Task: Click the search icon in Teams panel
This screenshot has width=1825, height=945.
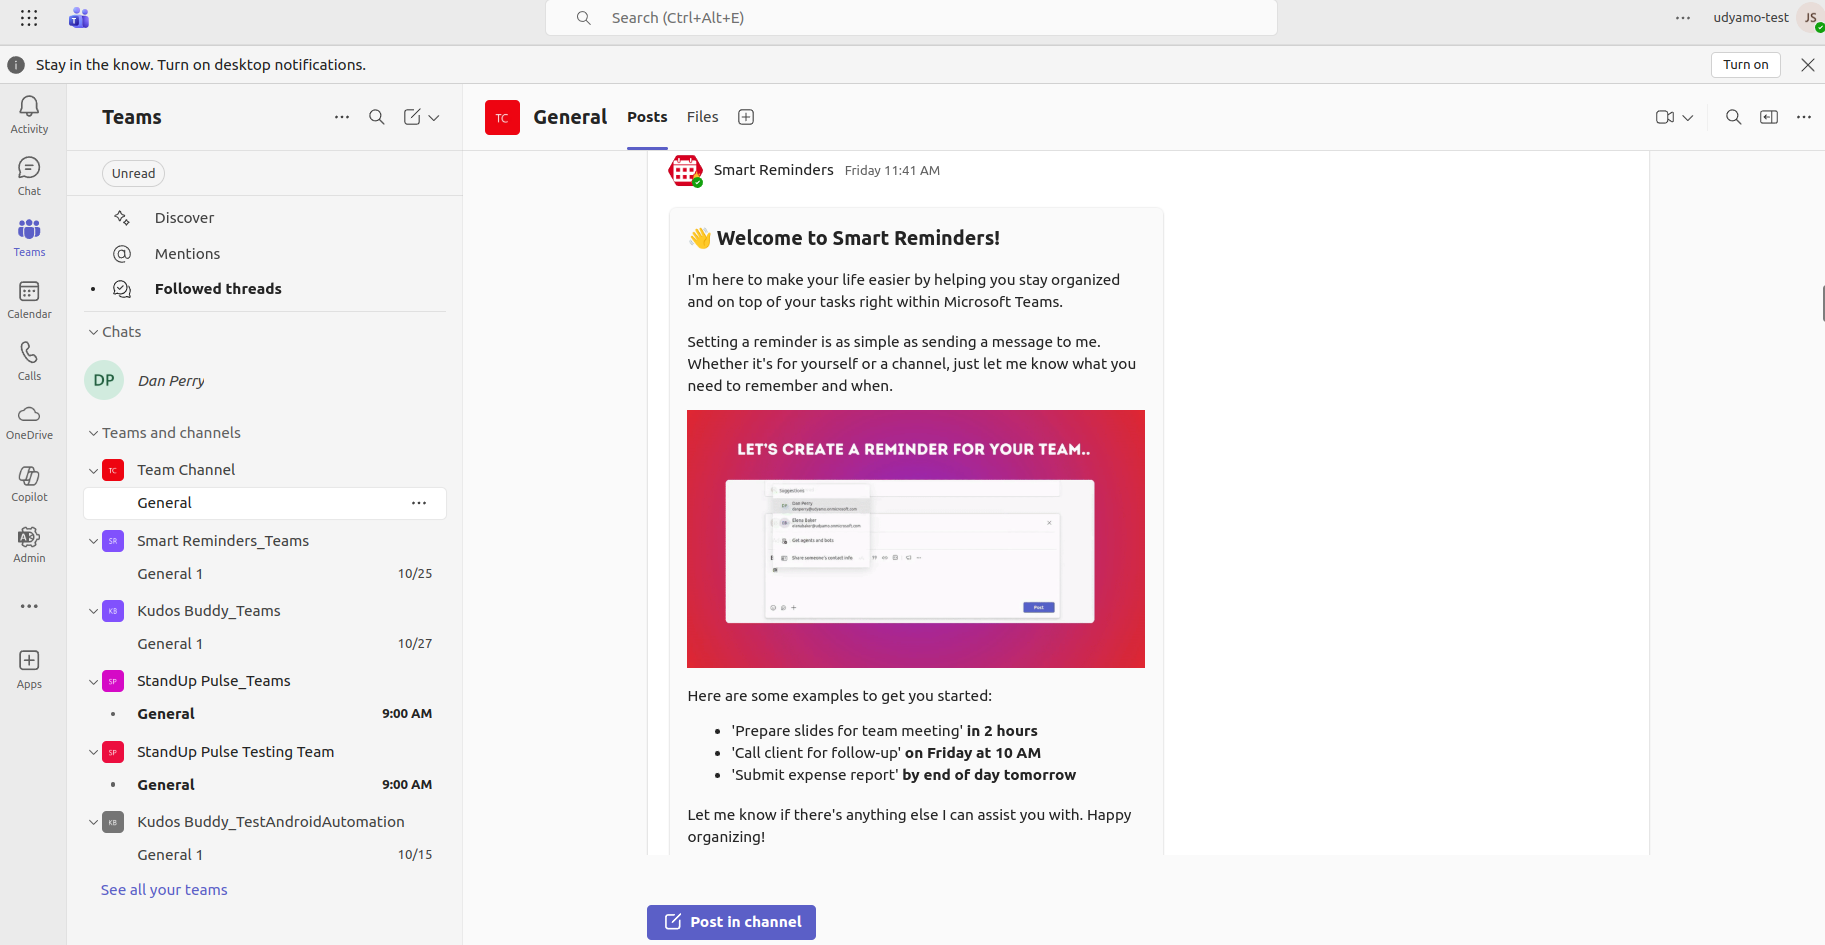Action: click(x=377, y=117)
